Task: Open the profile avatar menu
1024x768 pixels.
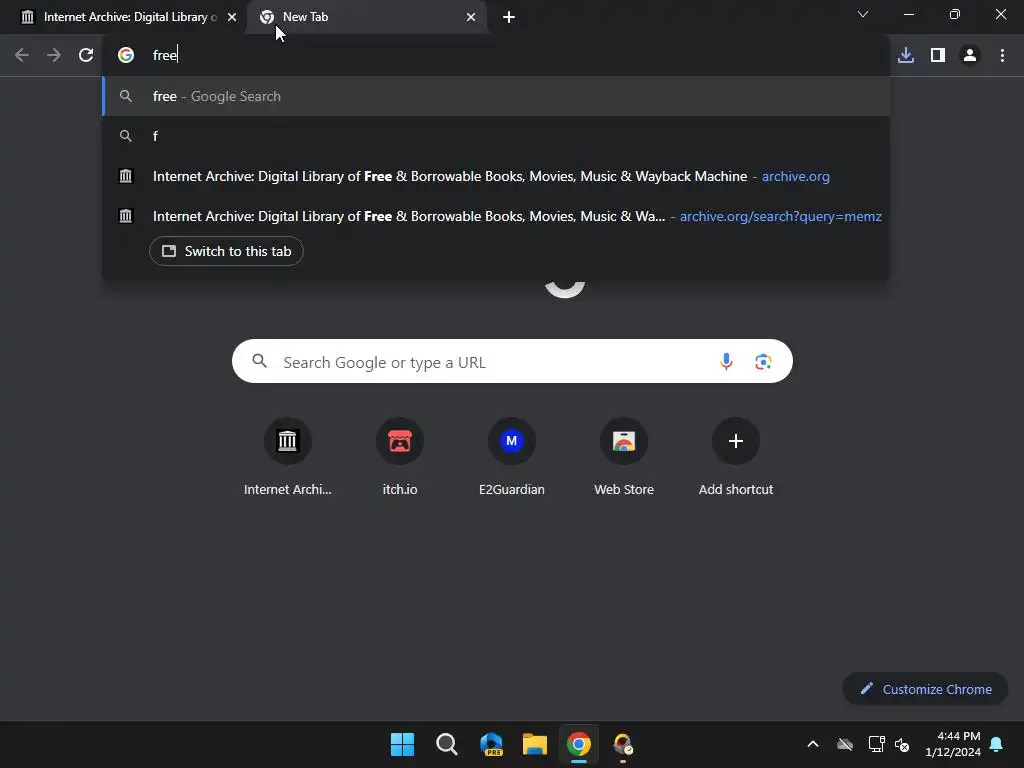Action: pyautogui.click(x=970, y=56)
